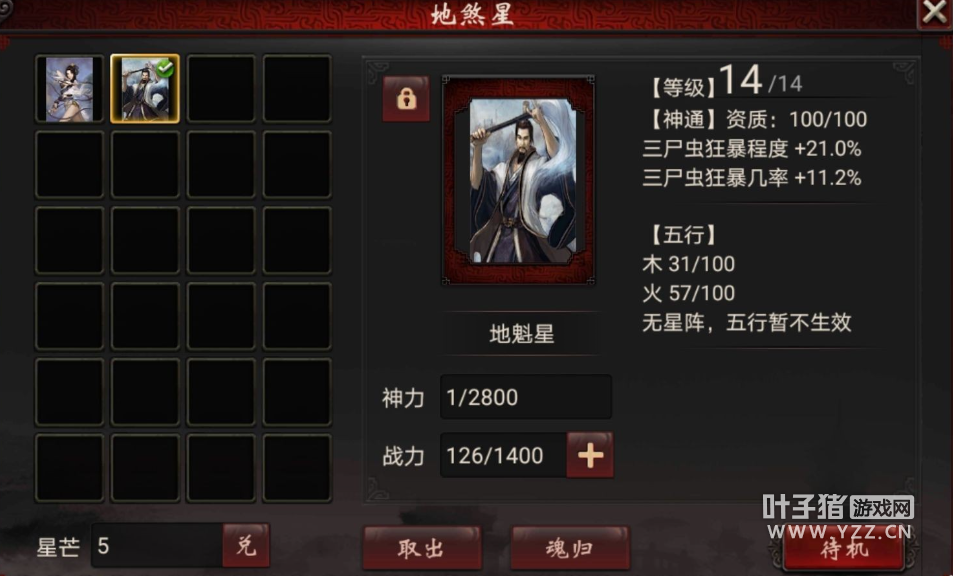Viewport: 953px width, 576px height.
Task: Click the 战力 126/1400 value field
Action: tap(504, 455)
